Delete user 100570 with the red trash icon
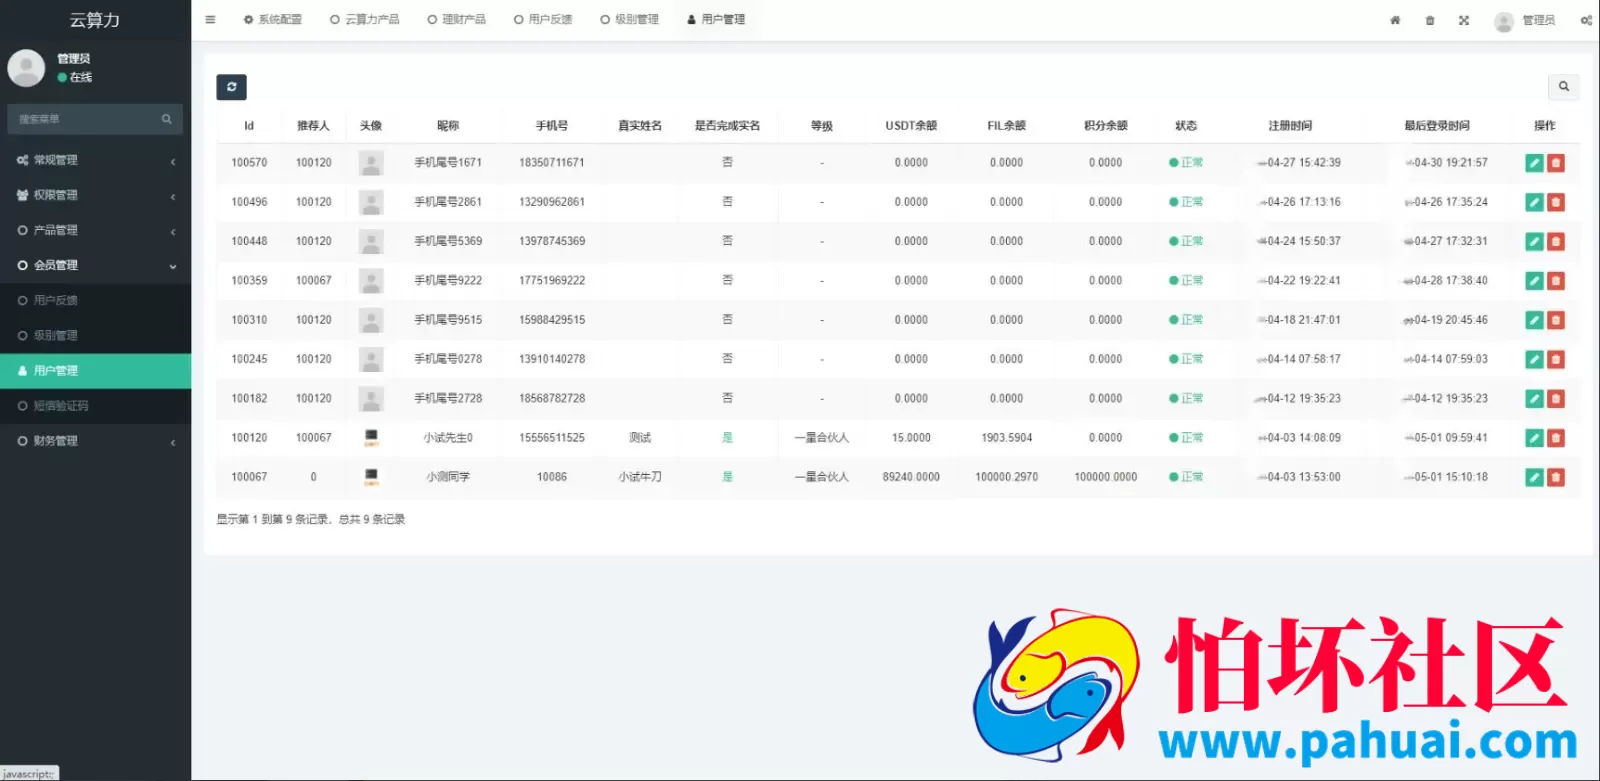This screenshot has width=1600, height=781. tap(1556, 163)
